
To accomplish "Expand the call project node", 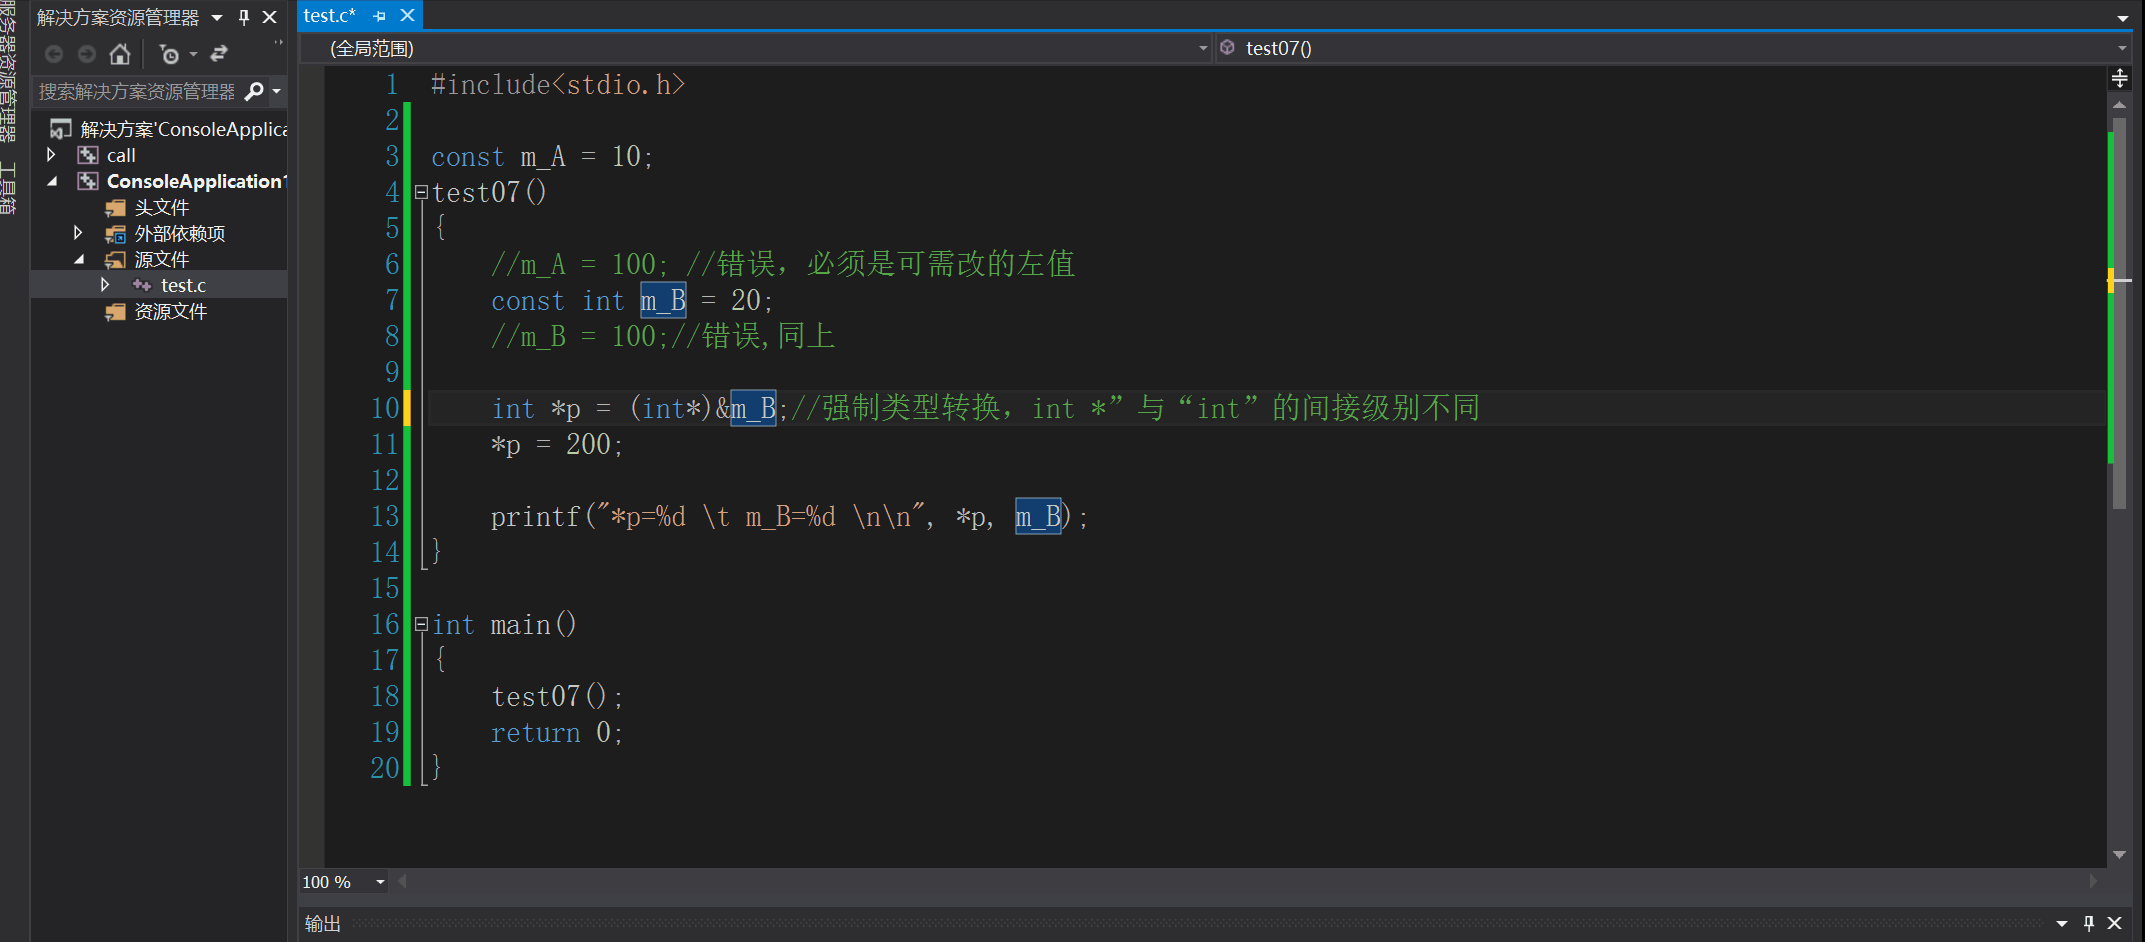I will [x=51, y=155].
